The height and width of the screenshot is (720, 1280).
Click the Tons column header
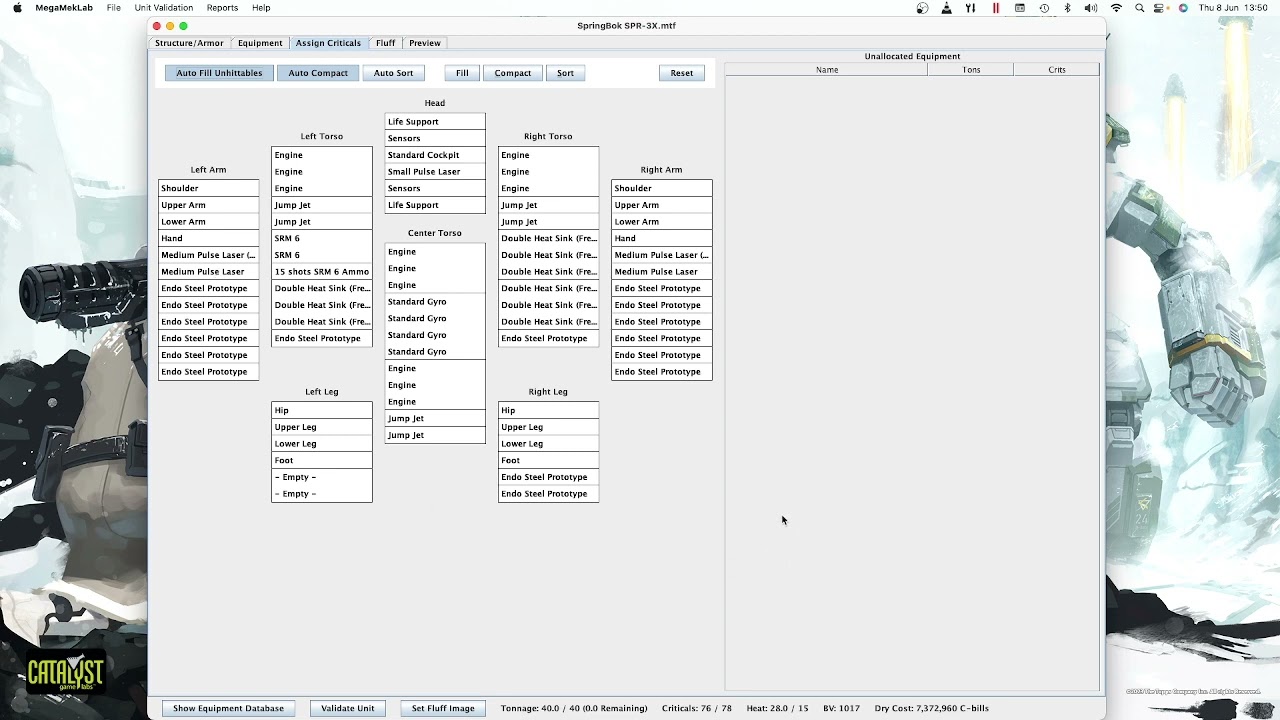pos(971,70)
